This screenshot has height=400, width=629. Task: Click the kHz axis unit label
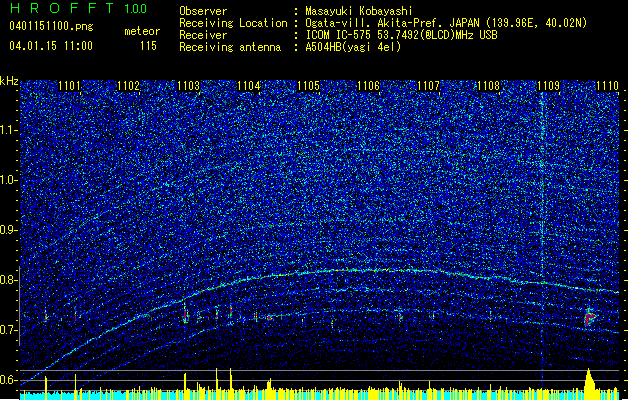[x=9, y=81]
